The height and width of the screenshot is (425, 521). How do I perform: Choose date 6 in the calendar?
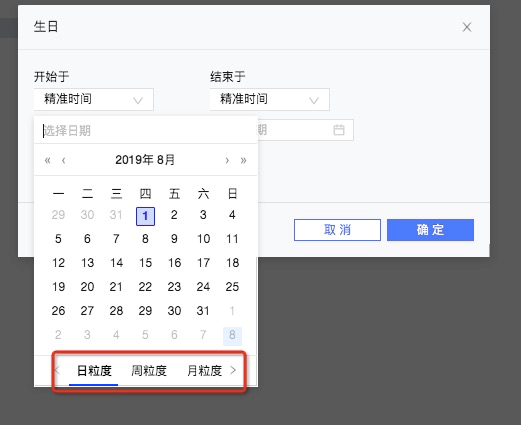(x=87, y=239)
